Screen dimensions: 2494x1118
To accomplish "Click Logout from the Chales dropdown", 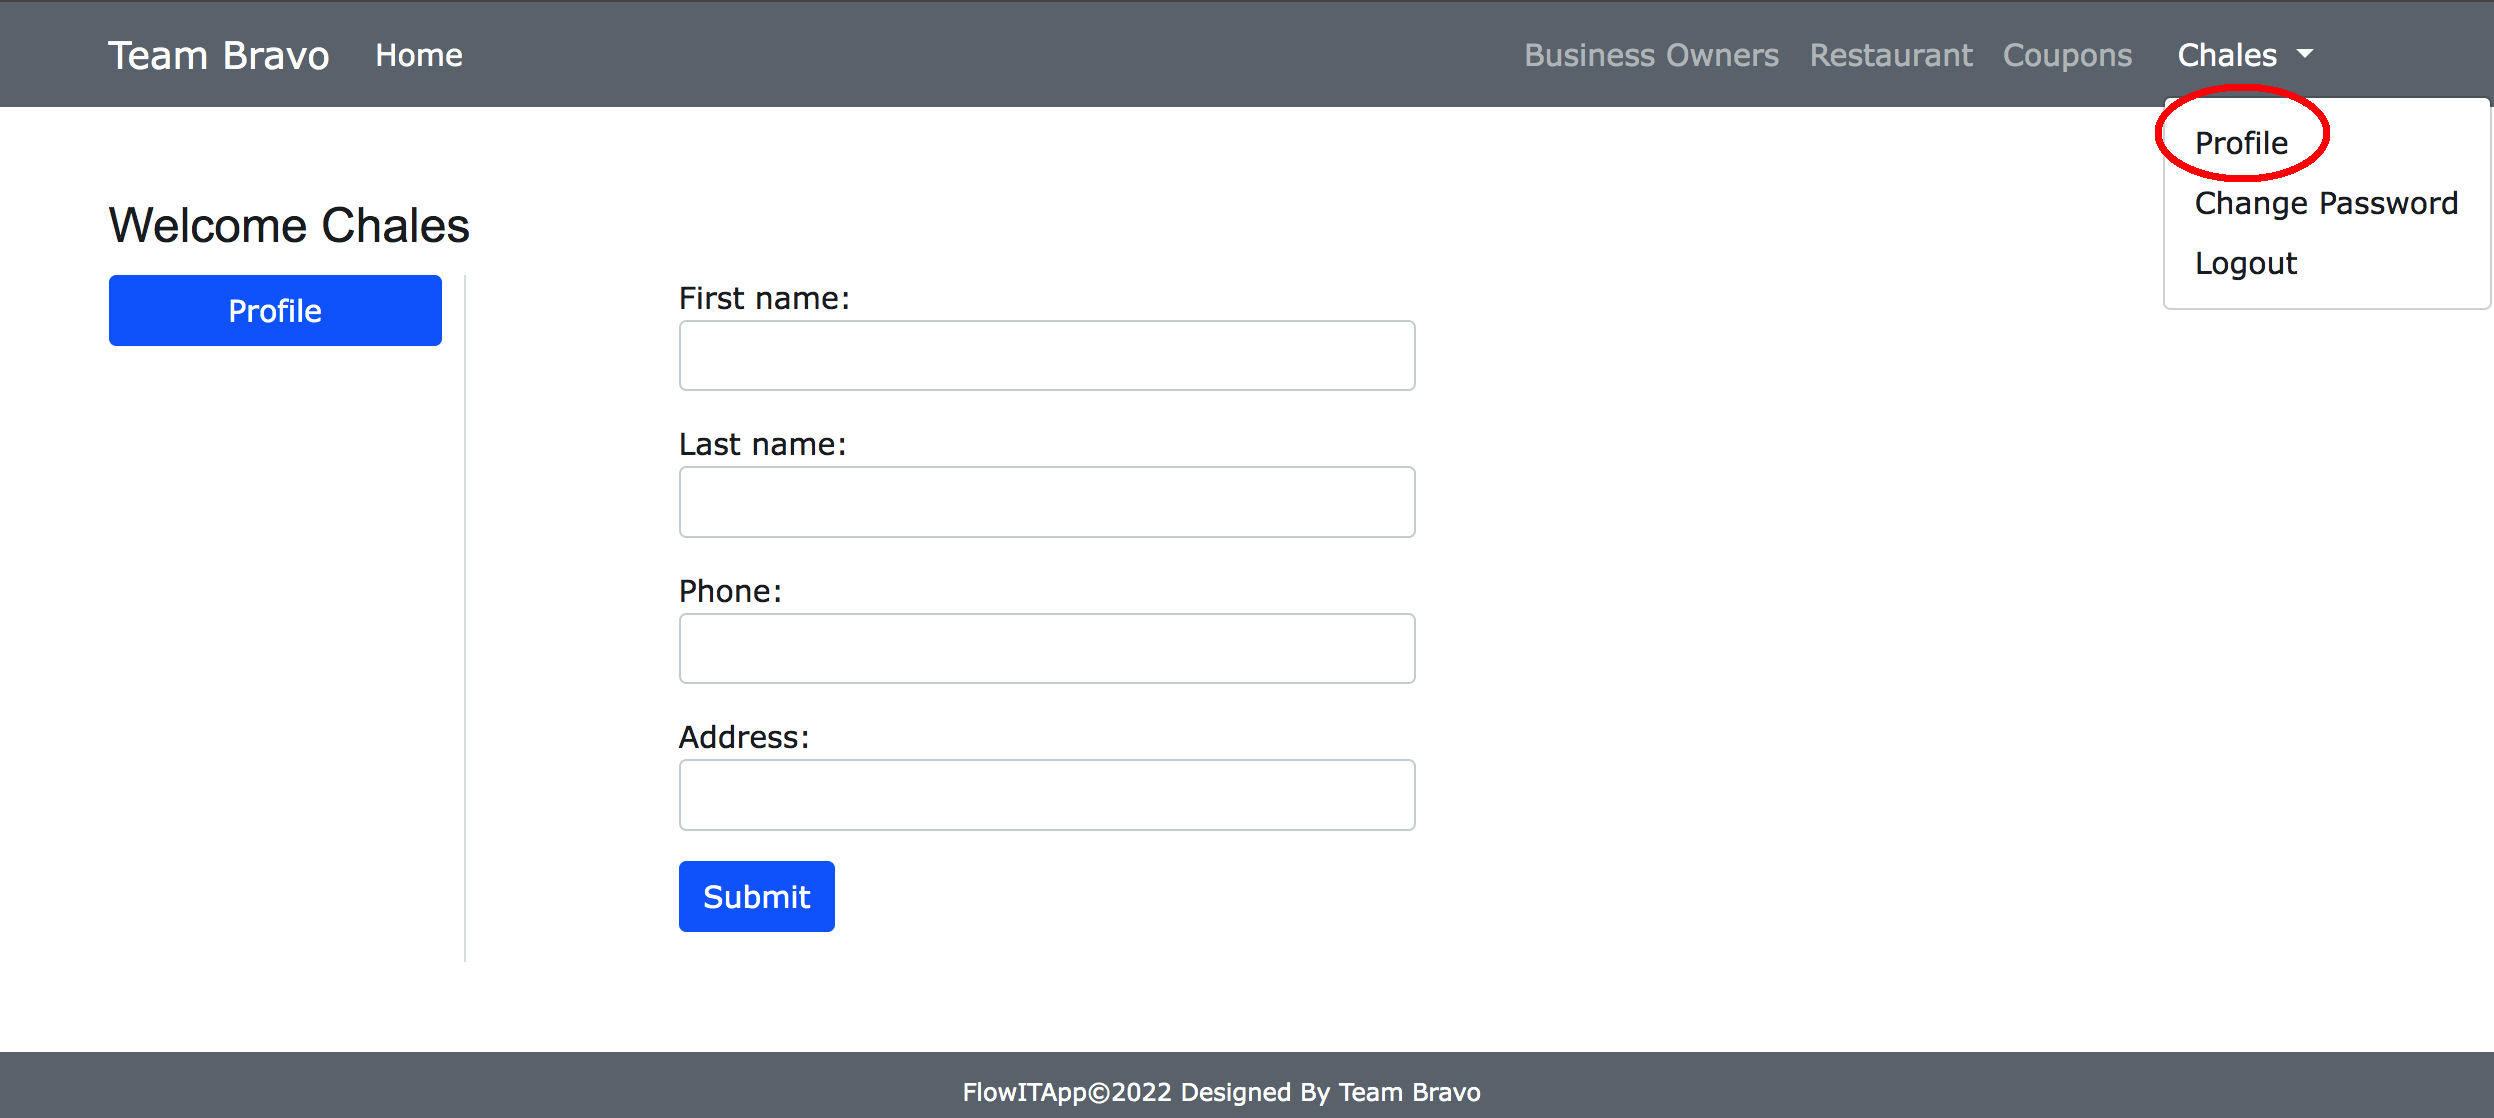I will point(2244,264).
